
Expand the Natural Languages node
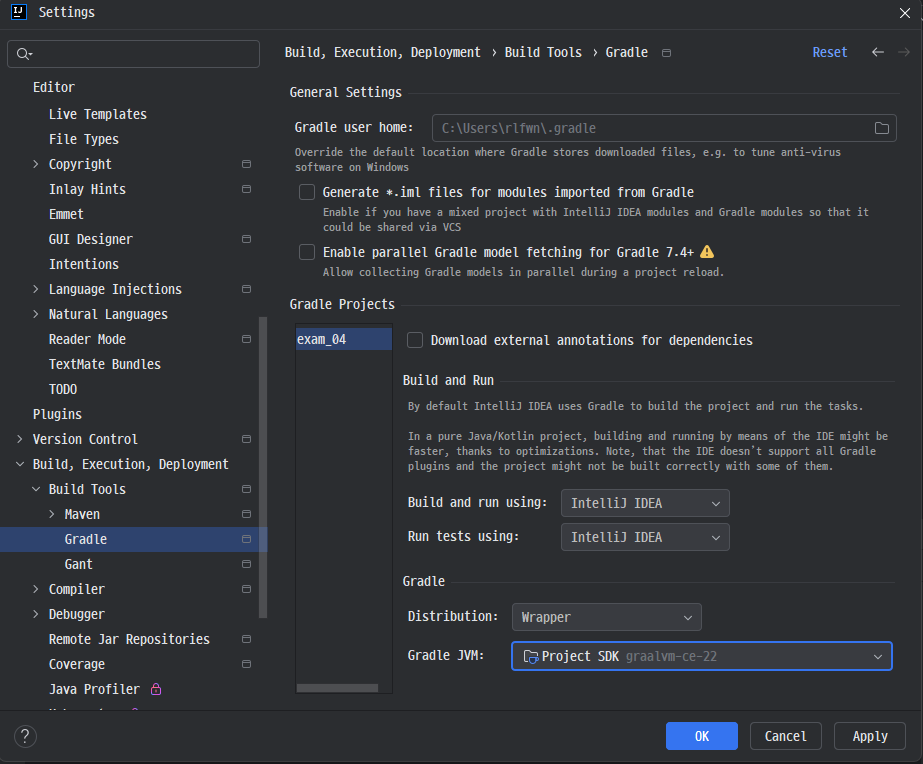(x=36, y=314)
